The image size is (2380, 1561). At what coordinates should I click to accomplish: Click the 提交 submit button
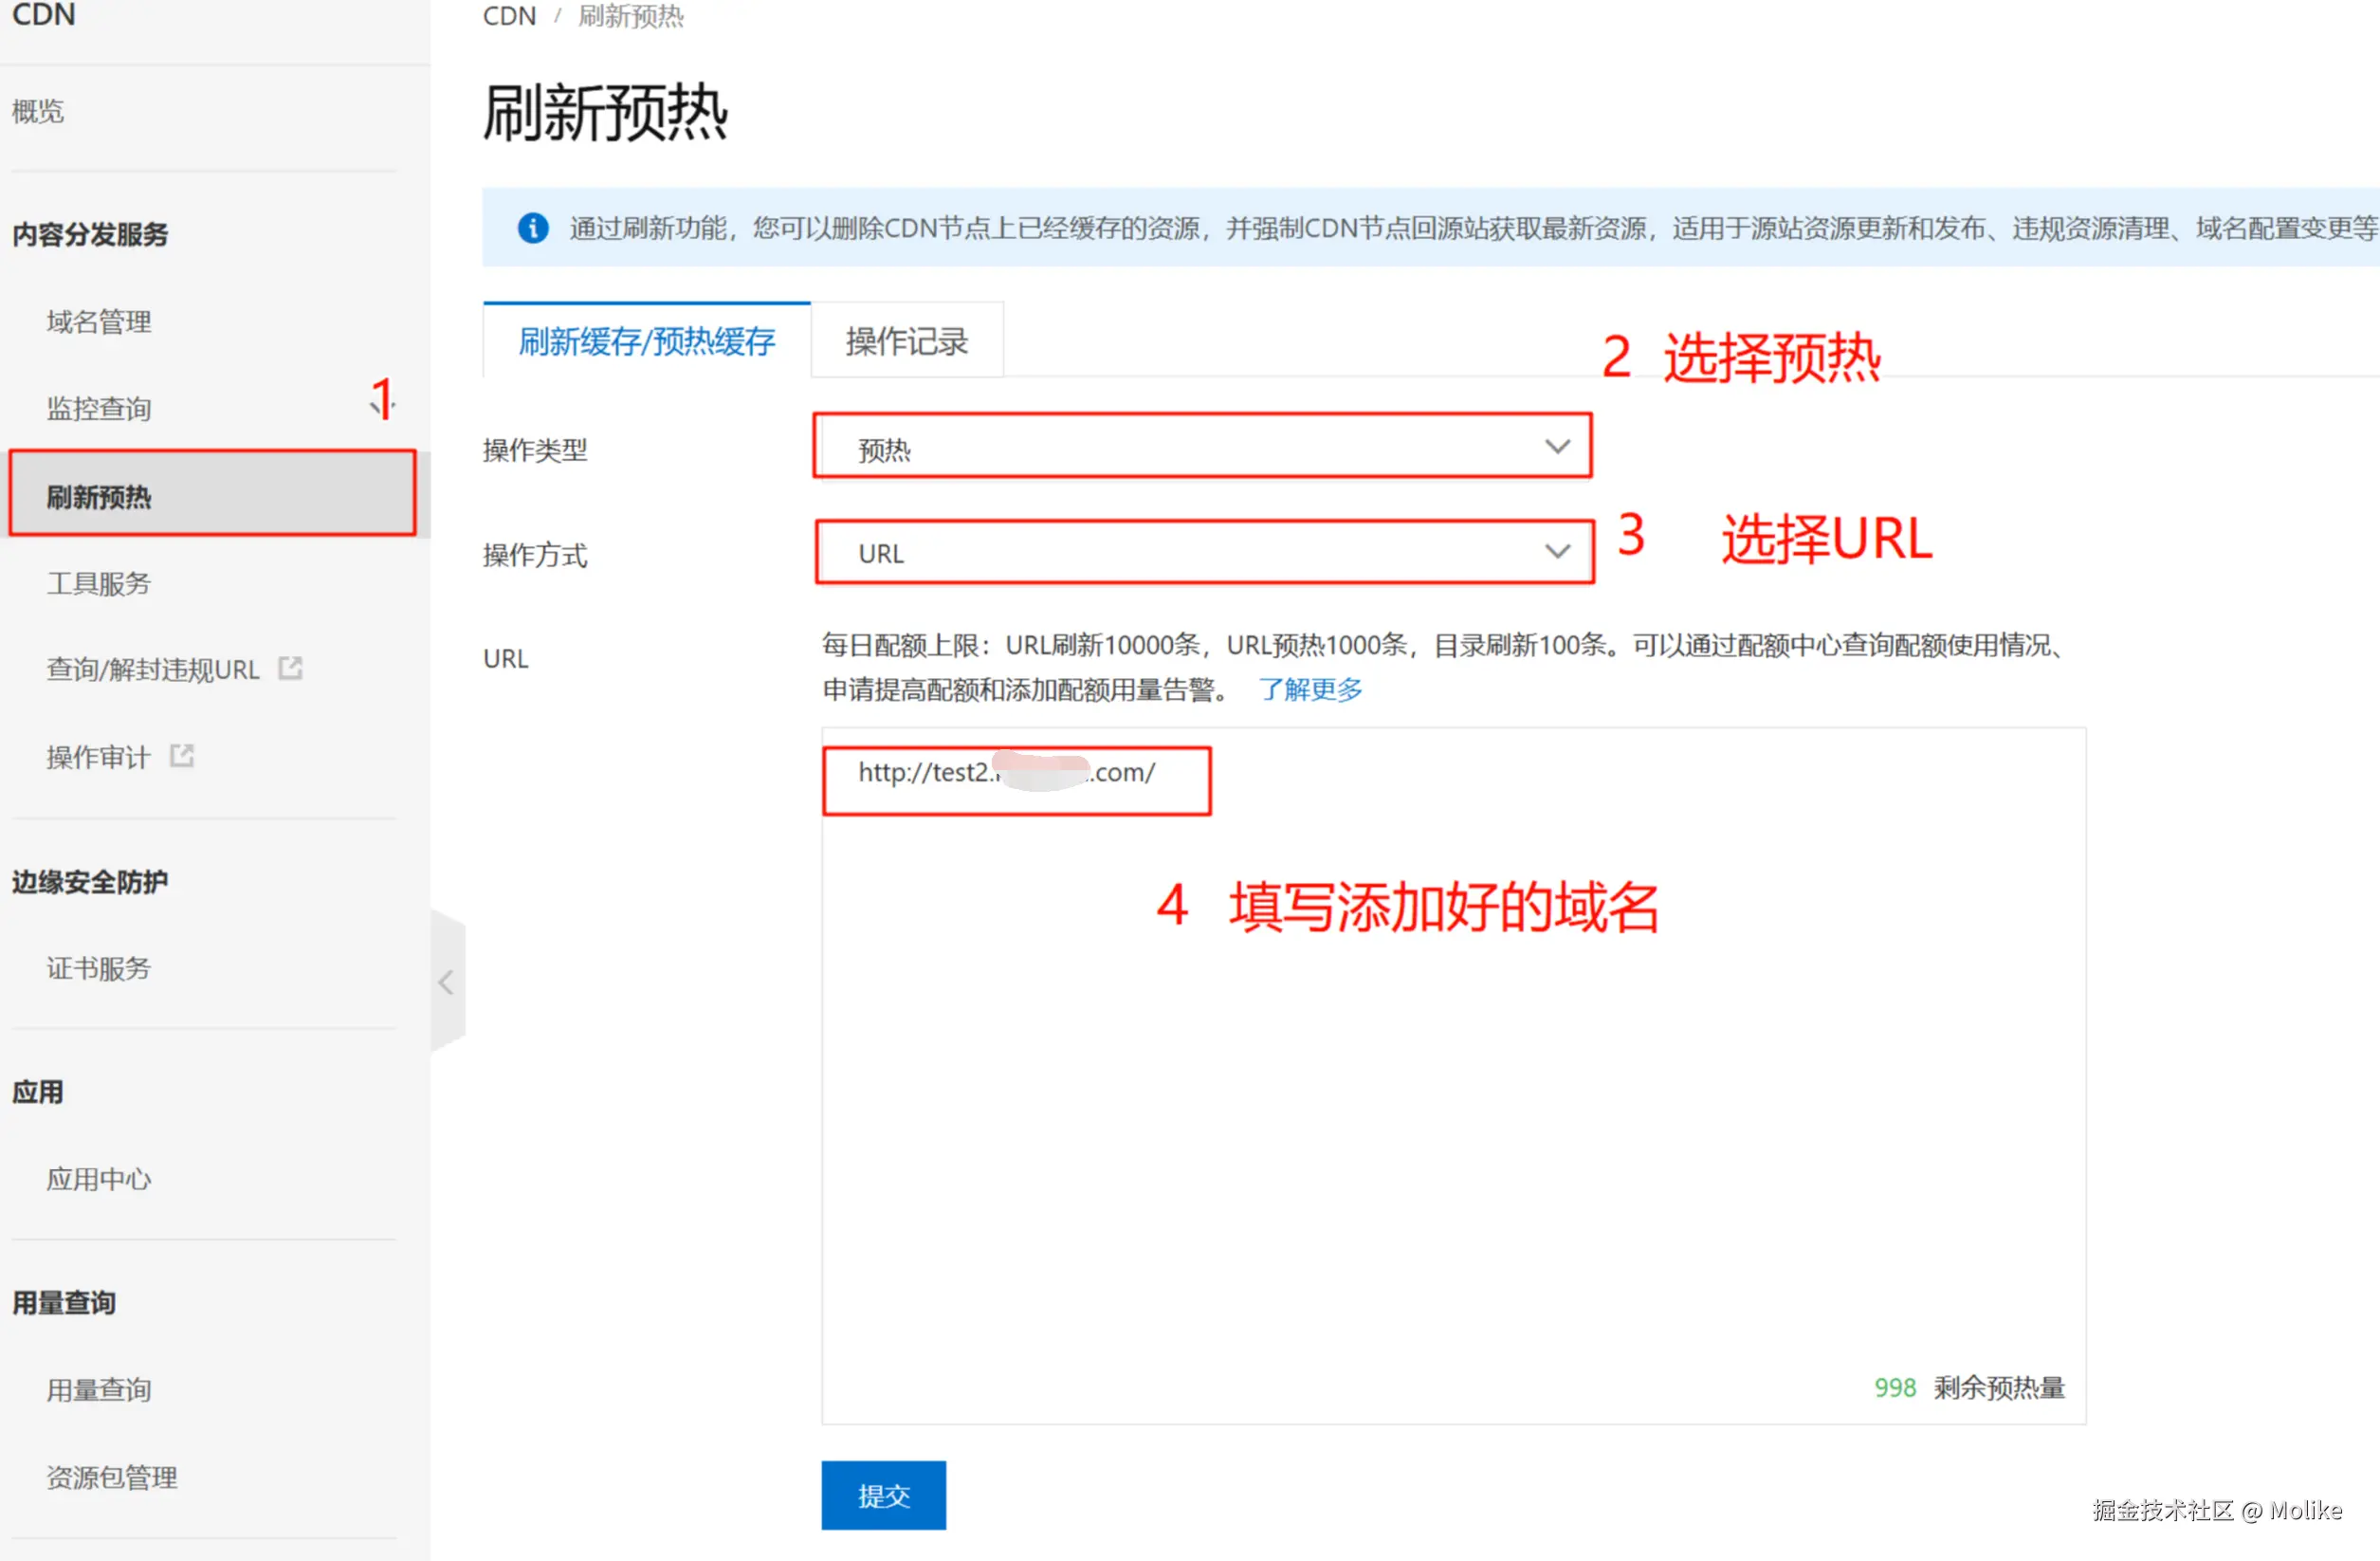click(883, 1494)
